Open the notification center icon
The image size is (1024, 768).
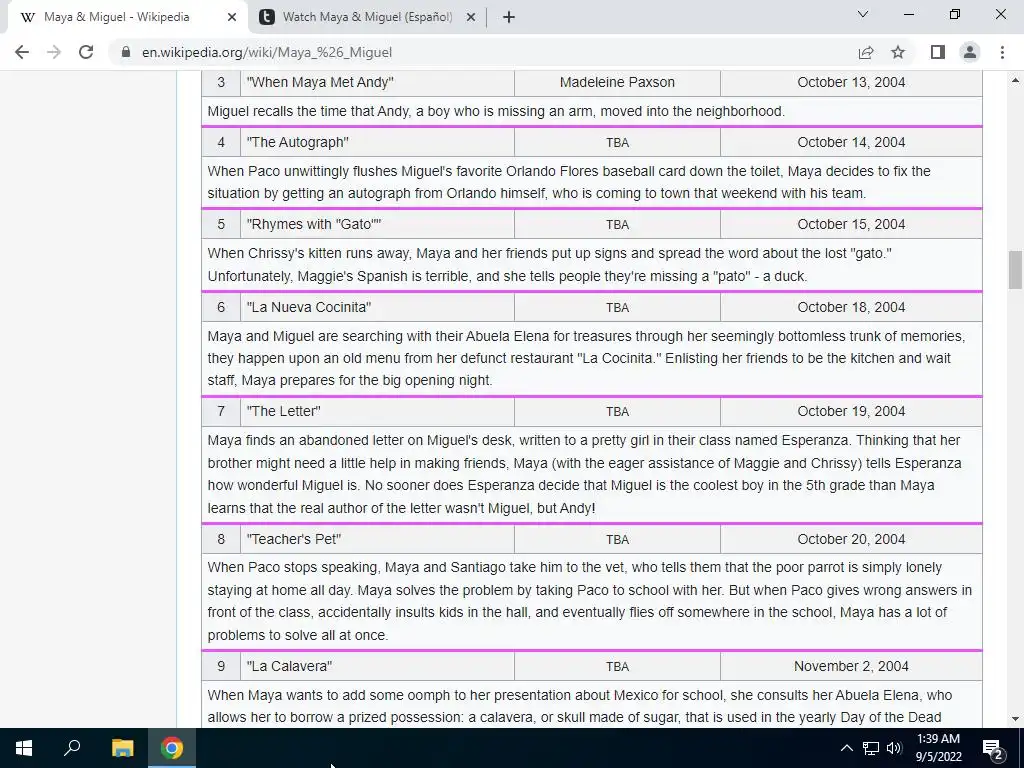click(x=993, y=748)
